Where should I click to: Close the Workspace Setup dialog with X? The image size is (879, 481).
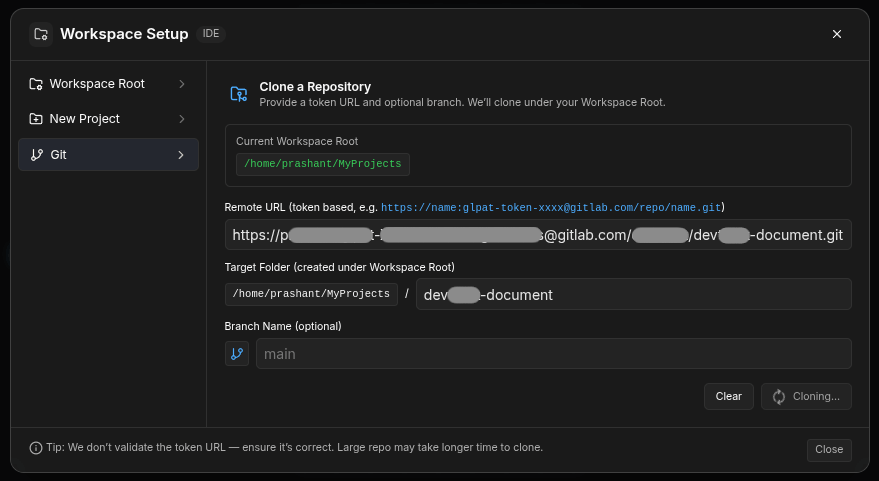[837, 34]
